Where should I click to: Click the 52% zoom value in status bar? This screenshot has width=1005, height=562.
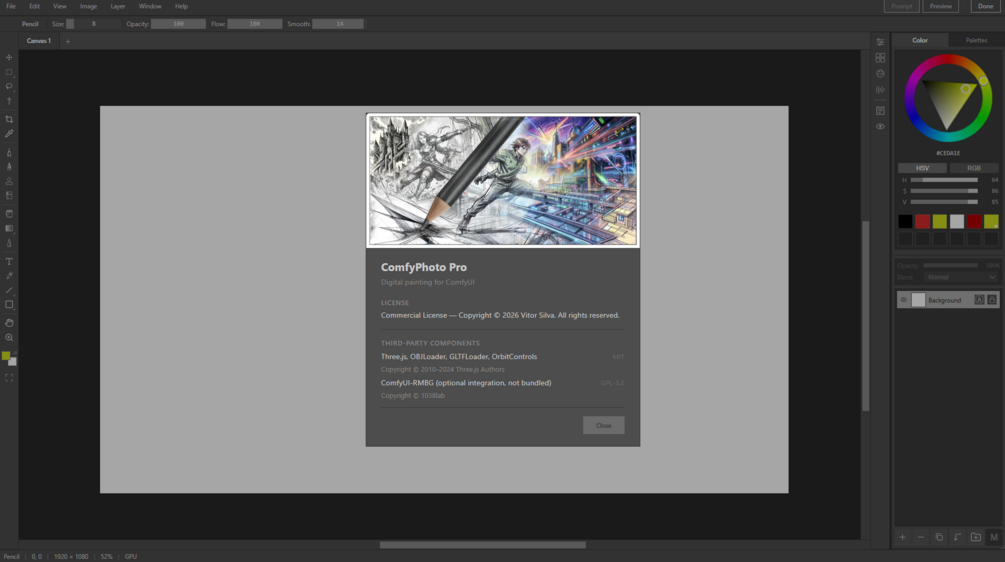(106, 557)
